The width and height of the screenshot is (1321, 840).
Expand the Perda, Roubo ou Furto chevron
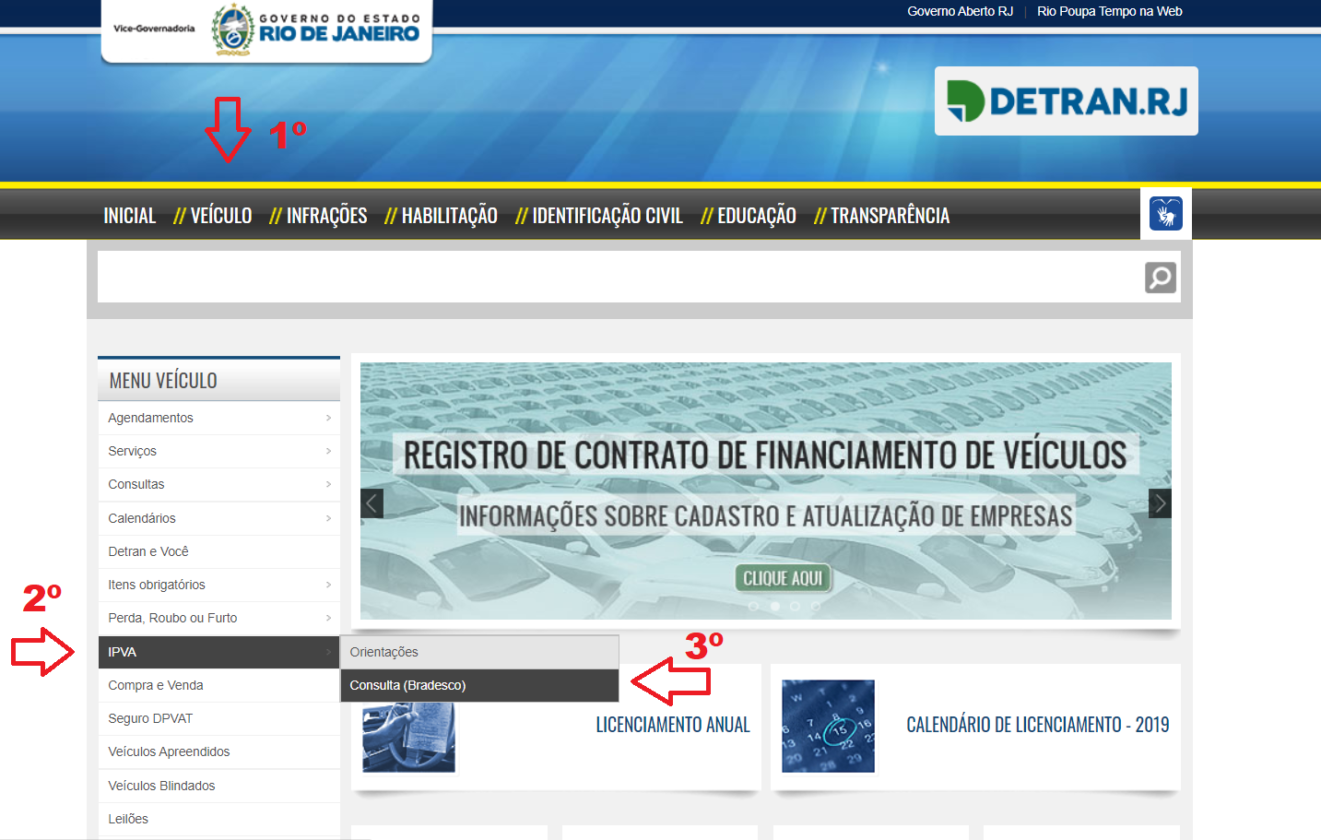328,618
